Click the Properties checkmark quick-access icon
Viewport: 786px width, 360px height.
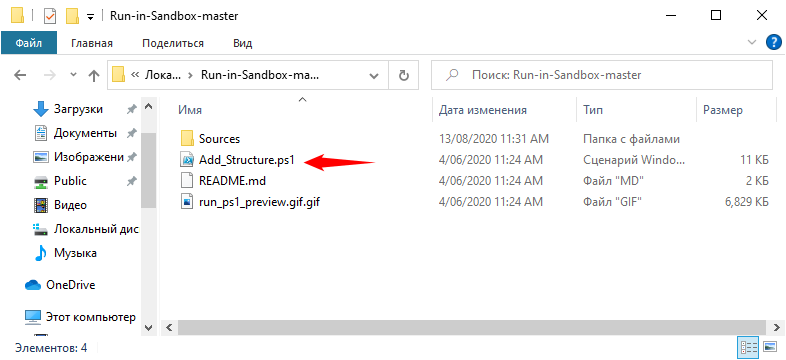pyautogui.click(x=51, y=16)
